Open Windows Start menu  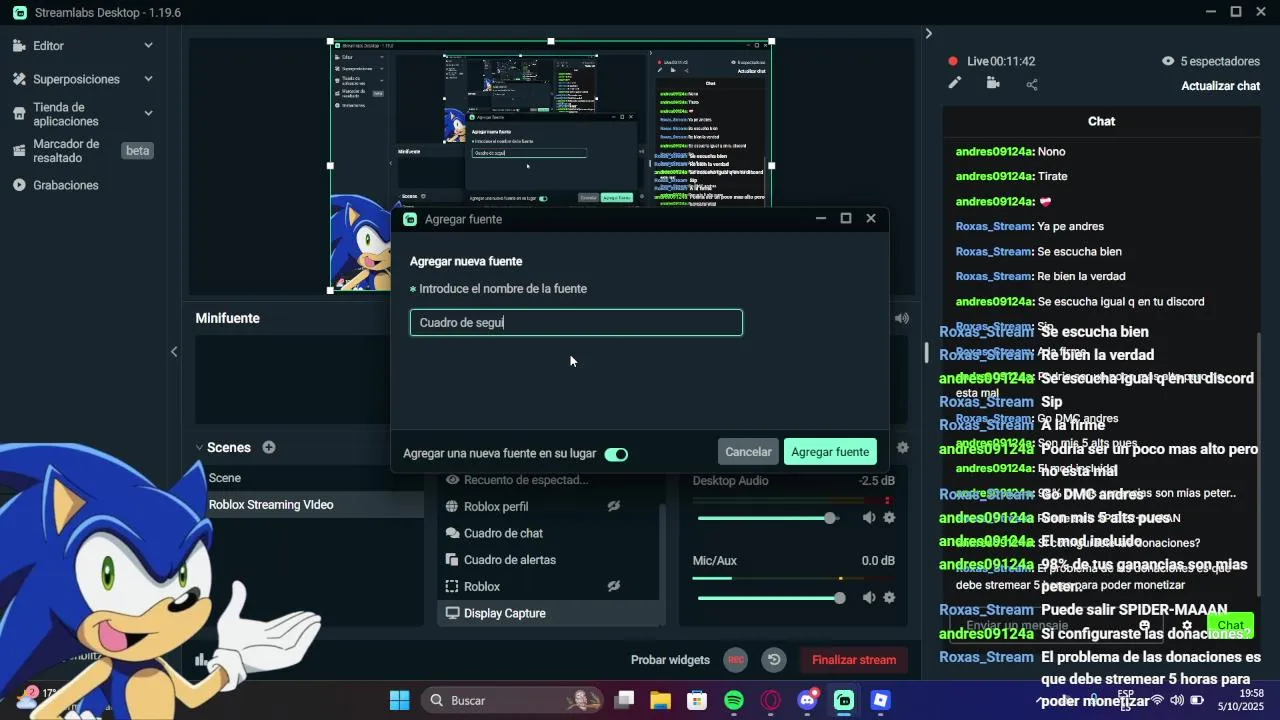399,700
